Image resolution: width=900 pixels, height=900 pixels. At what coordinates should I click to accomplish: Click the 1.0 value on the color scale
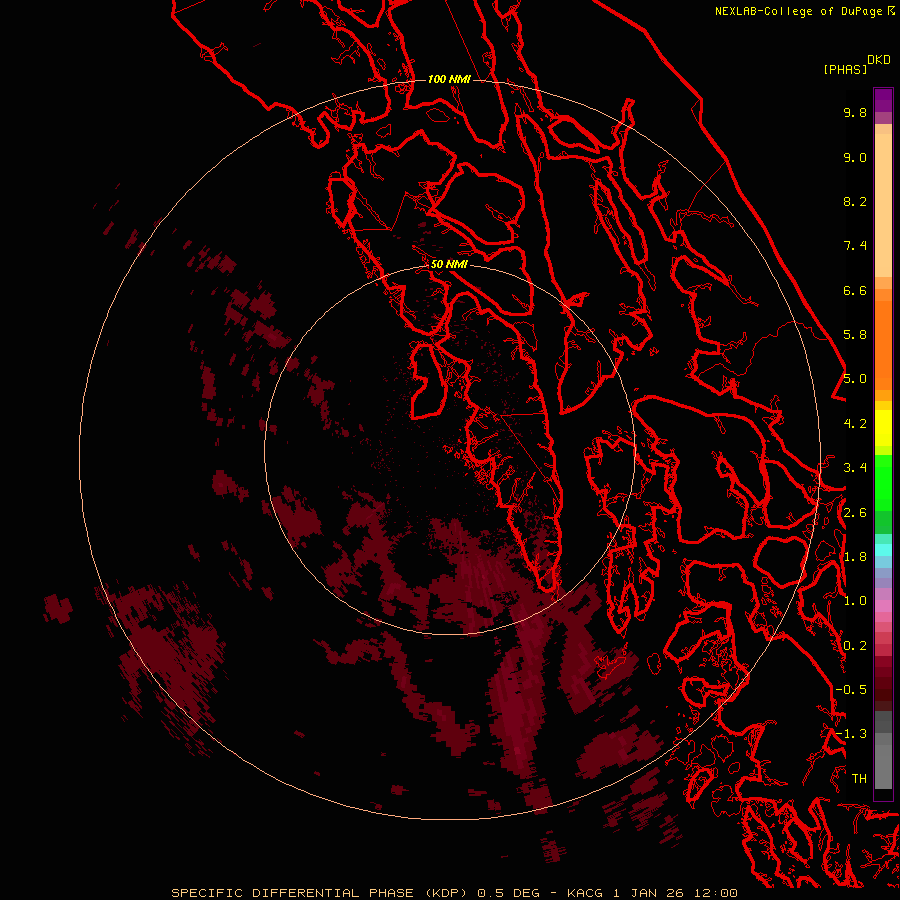855,601
